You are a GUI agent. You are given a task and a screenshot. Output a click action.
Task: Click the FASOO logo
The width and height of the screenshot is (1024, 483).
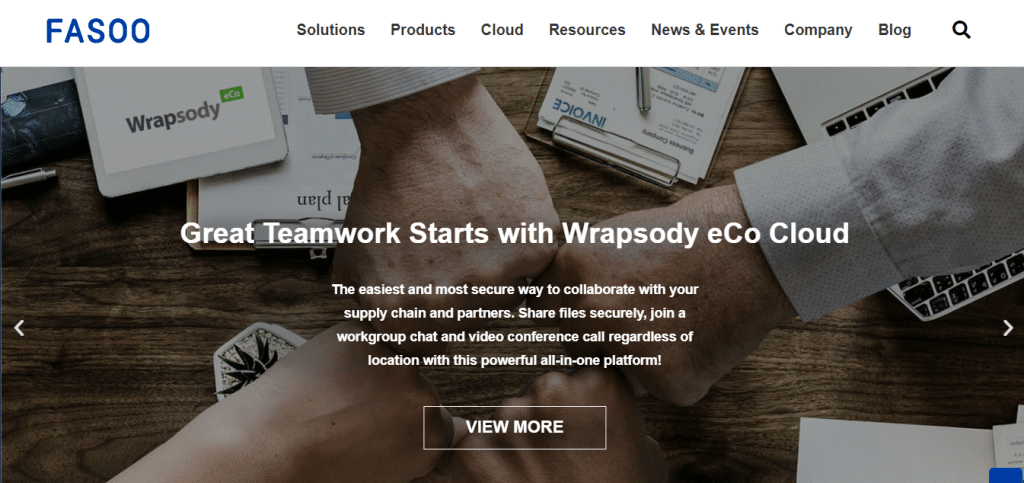tap(98, 31)
